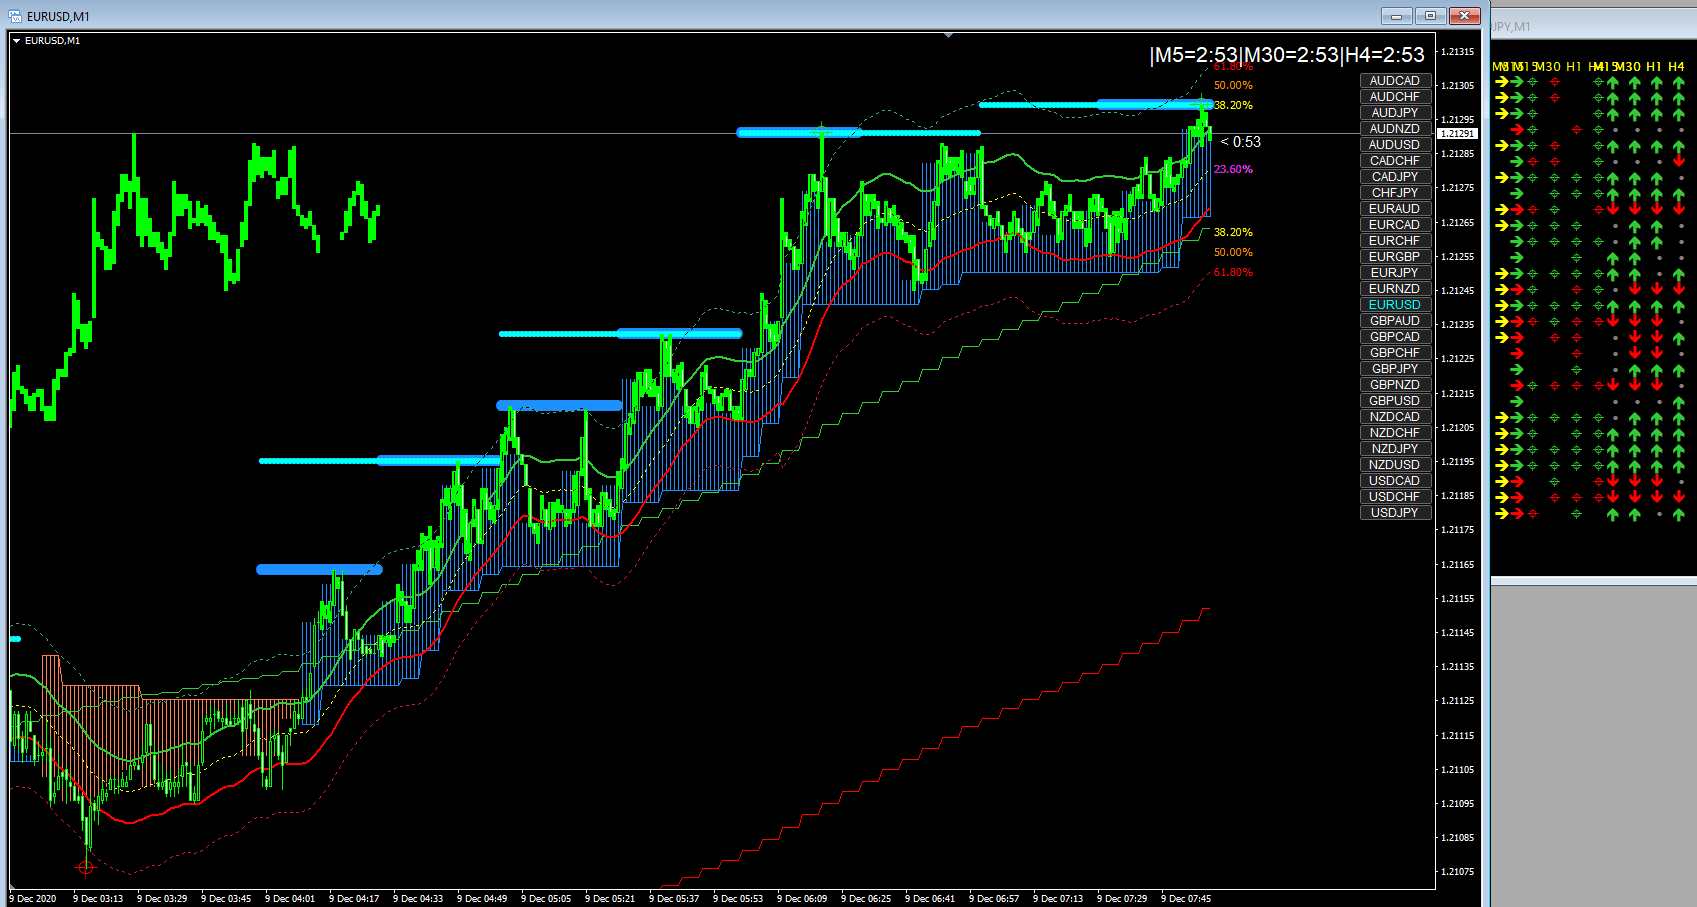The image size is (1697, 907).
Task: Click the 9 Dec 06:09 time axis label
Action: 802,898
